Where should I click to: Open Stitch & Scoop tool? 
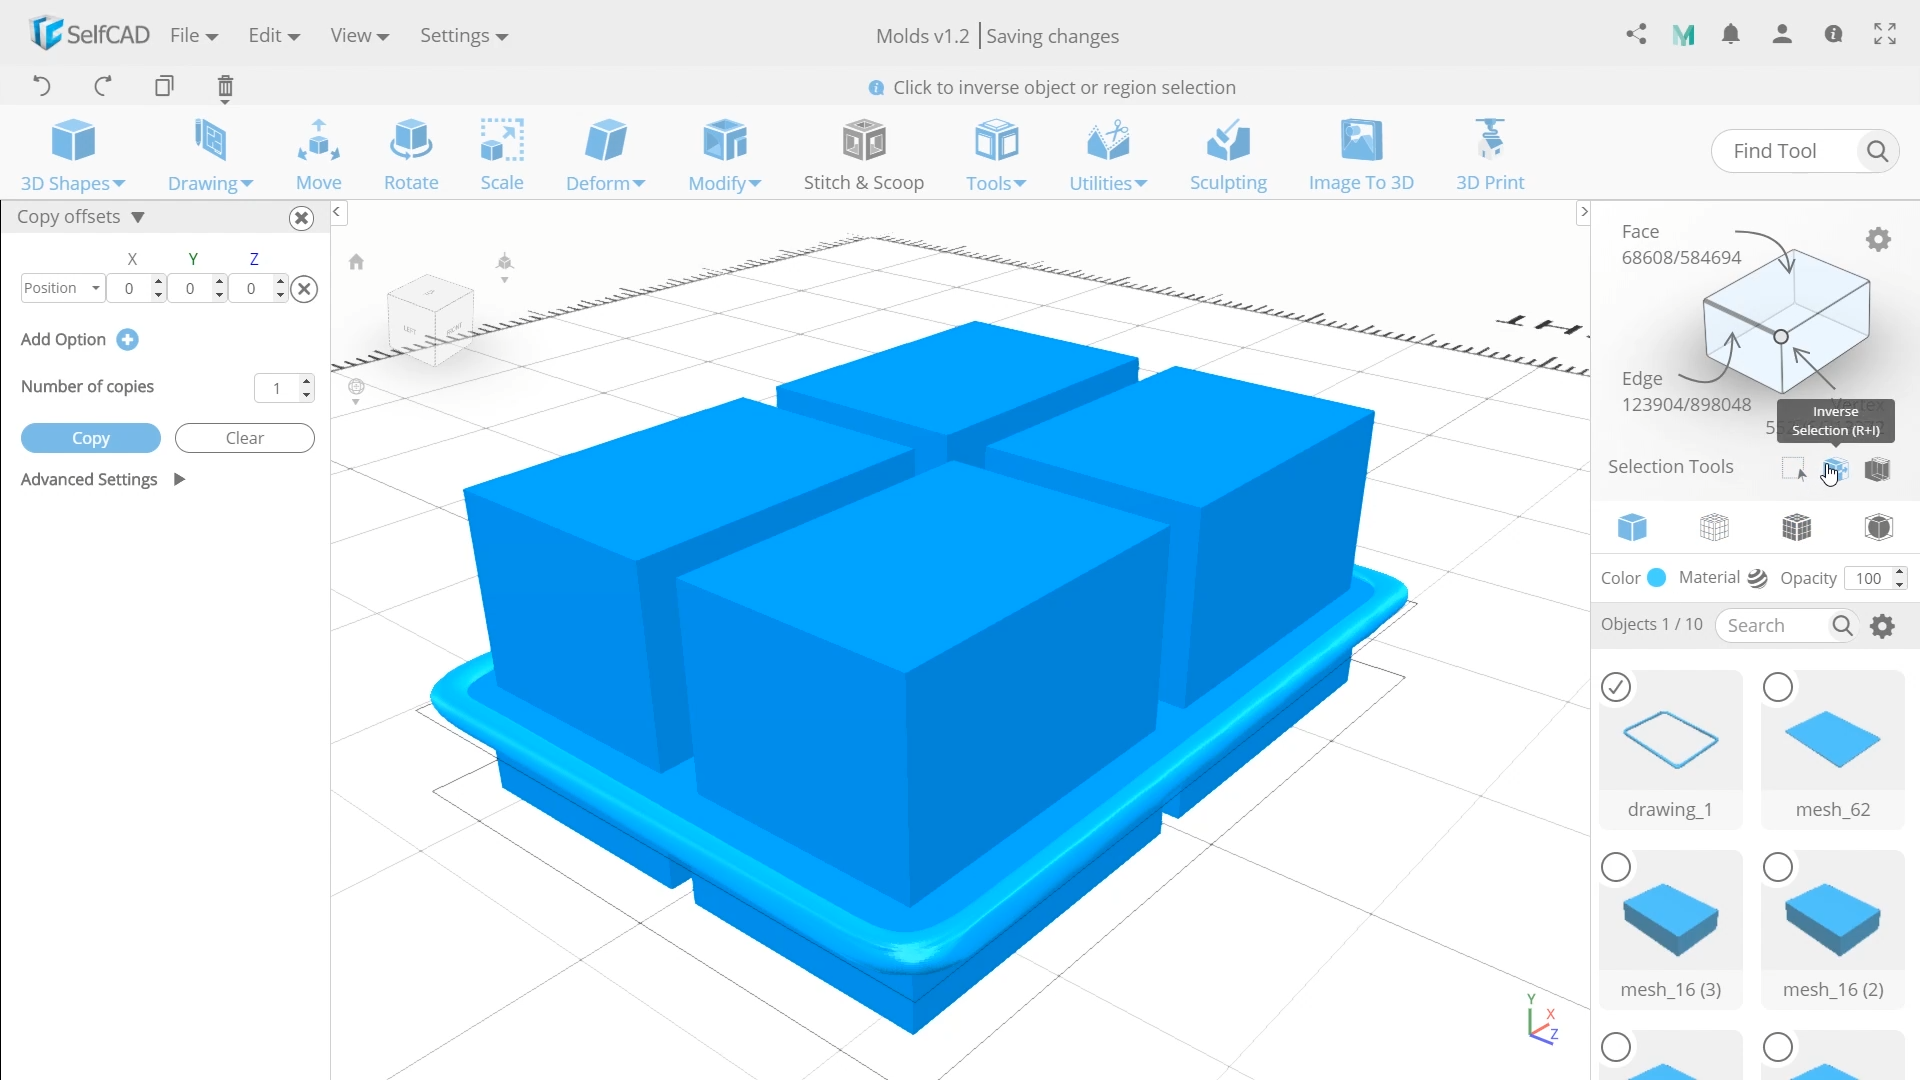864,155
